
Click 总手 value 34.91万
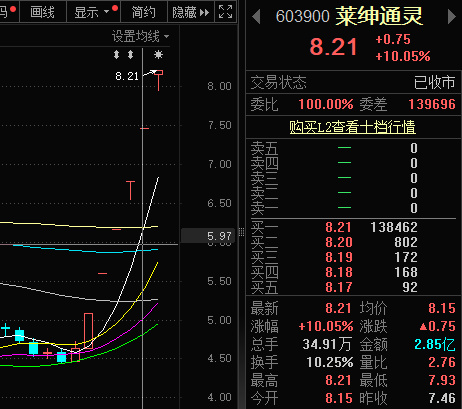tap(327, 344)
